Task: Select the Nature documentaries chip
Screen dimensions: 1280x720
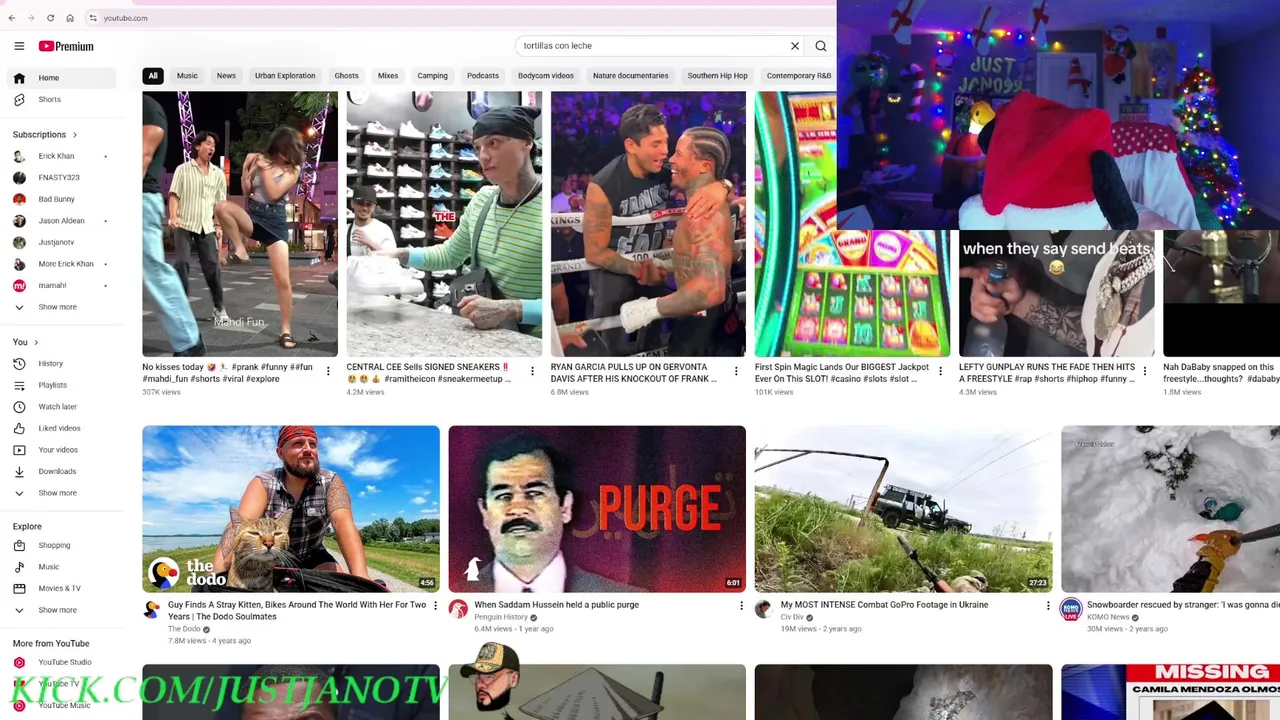Action: click(x=630, y=76)
